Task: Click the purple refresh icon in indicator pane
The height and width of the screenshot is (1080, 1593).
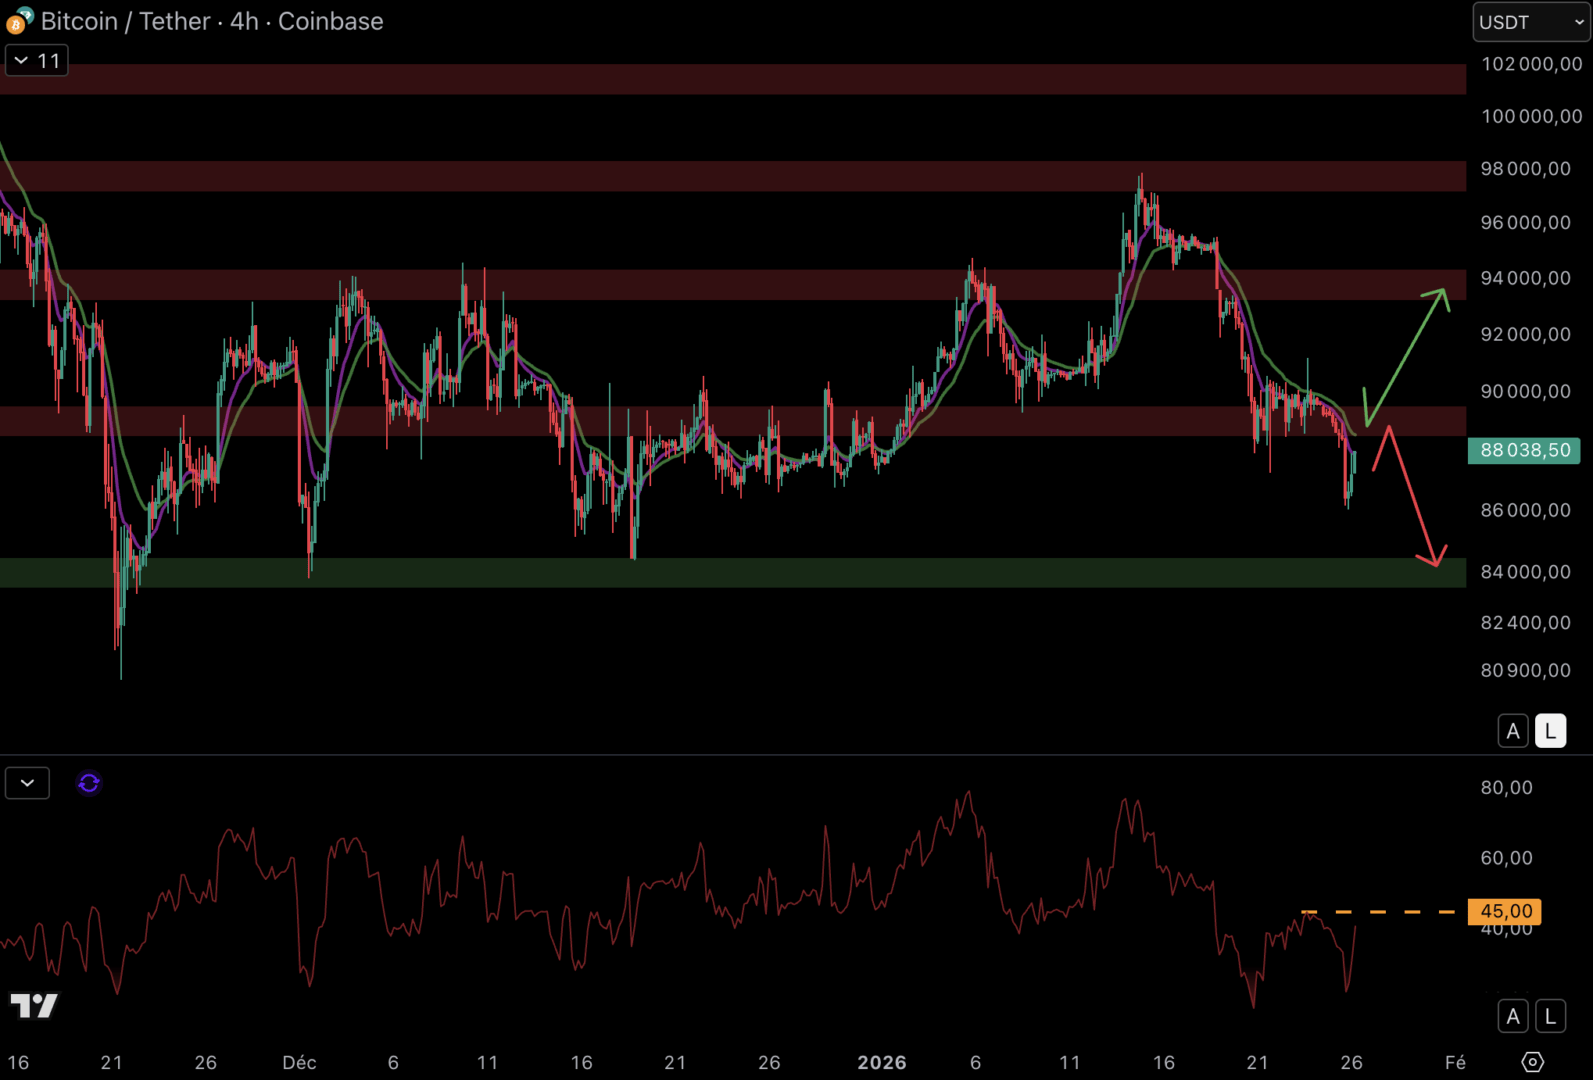Action: (89, 783)
